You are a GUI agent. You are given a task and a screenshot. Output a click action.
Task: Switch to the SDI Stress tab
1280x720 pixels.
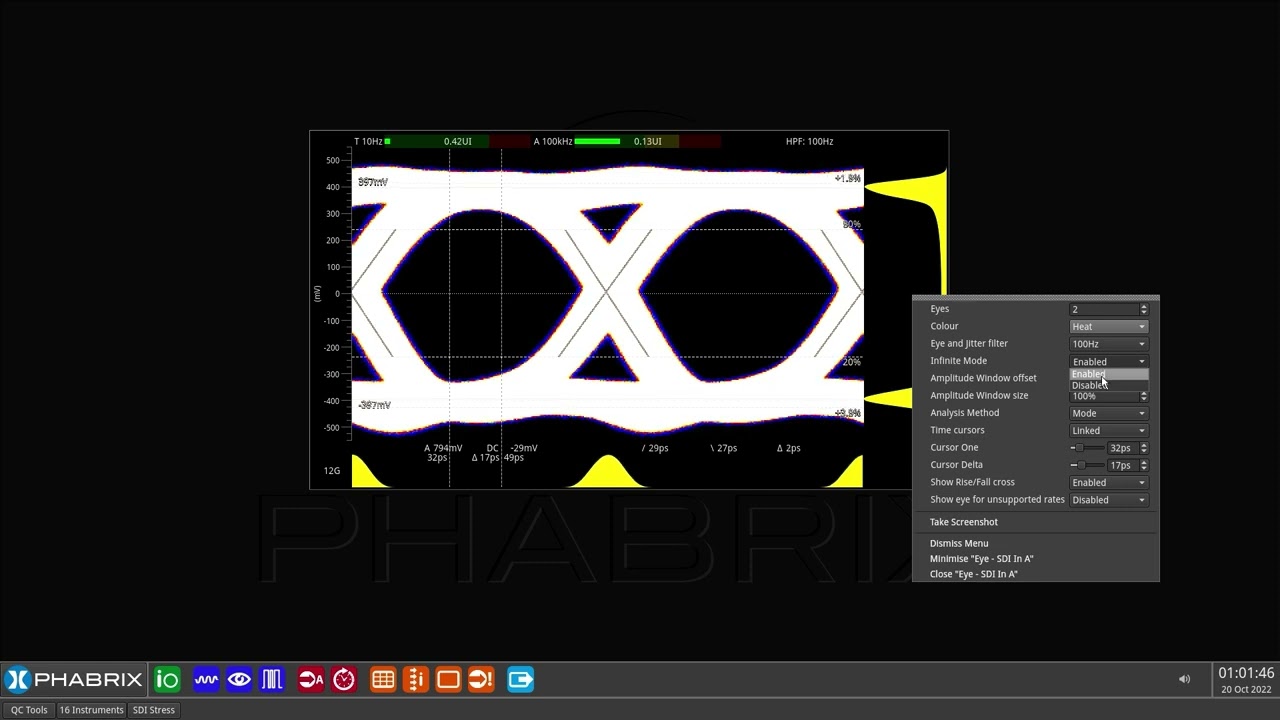pos(154,710)
